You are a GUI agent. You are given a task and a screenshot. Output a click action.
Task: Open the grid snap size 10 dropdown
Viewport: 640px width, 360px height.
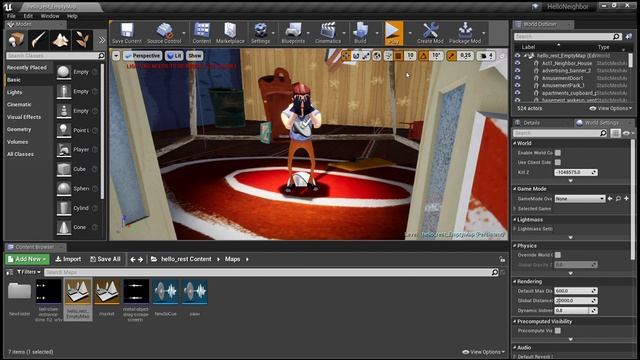pos(410,56)
